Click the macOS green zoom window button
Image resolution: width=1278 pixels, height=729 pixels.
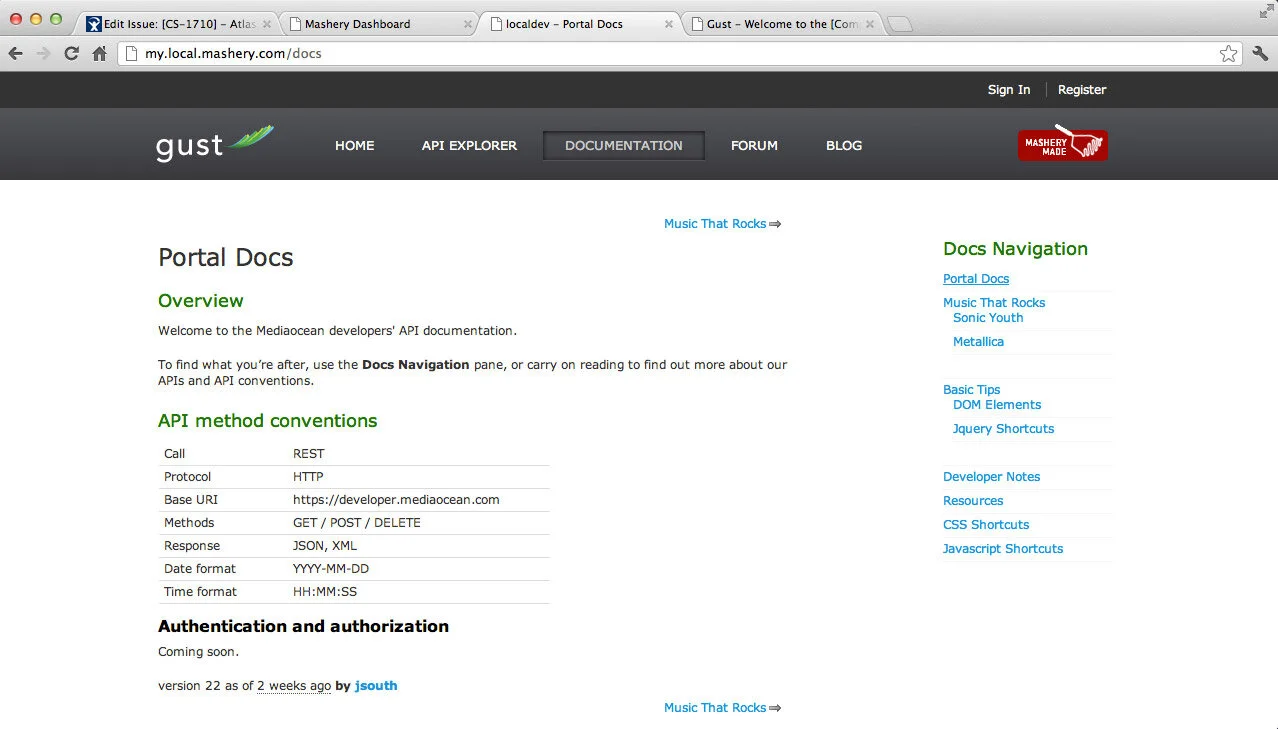pyautogui.click(x=56, y=19)
